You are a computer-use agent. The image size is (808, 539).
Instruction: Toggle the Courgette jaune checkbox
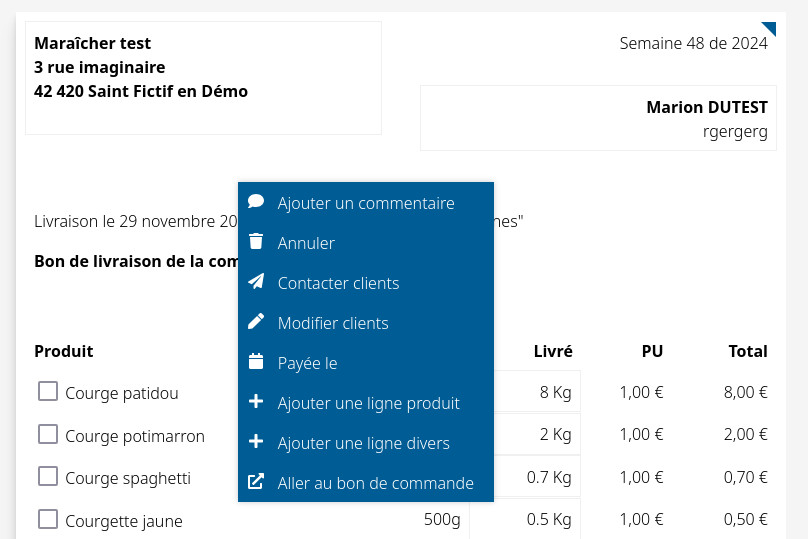pyautogui.click(x=47, y=519)
